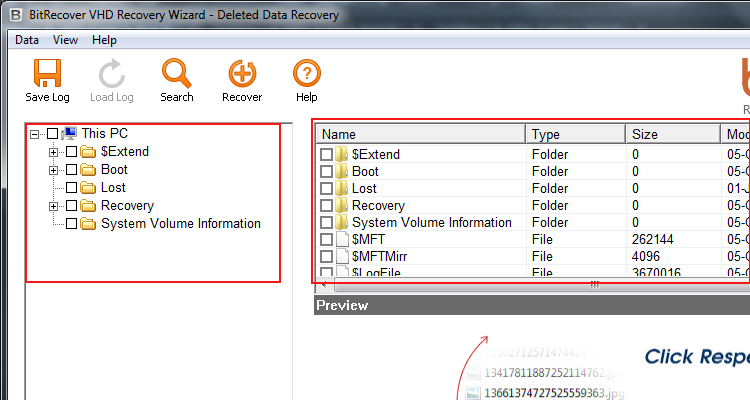Click the Lost folder icon in tree
The height and width of the screenshot is (400, 750).
(88, 188)
